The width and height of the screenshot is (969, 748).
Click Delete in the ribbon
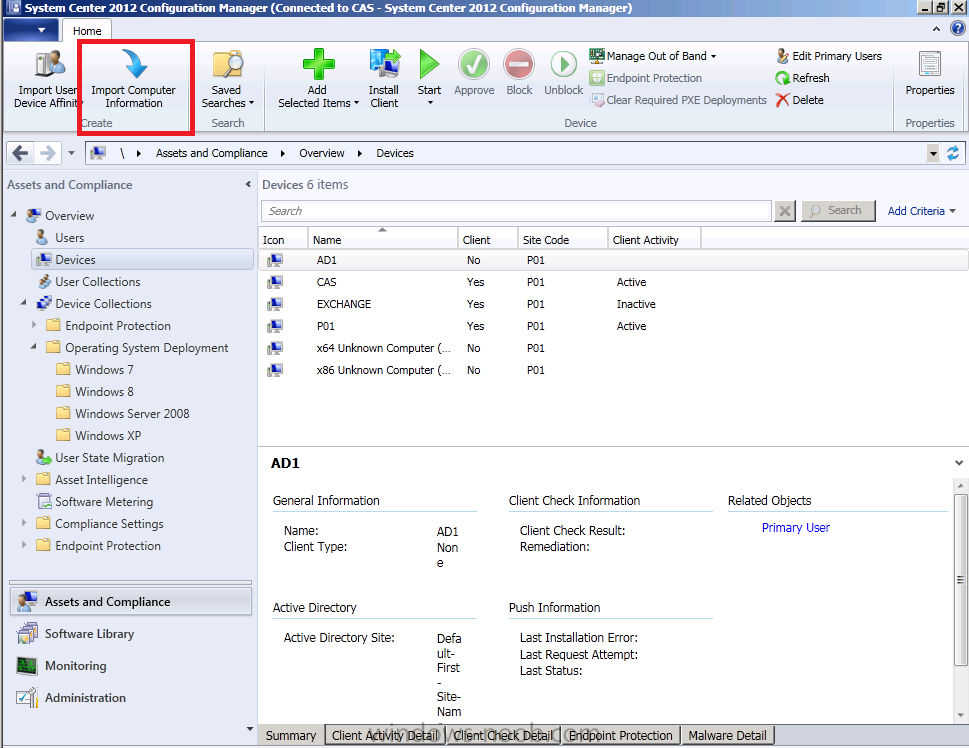coord(800,100)
